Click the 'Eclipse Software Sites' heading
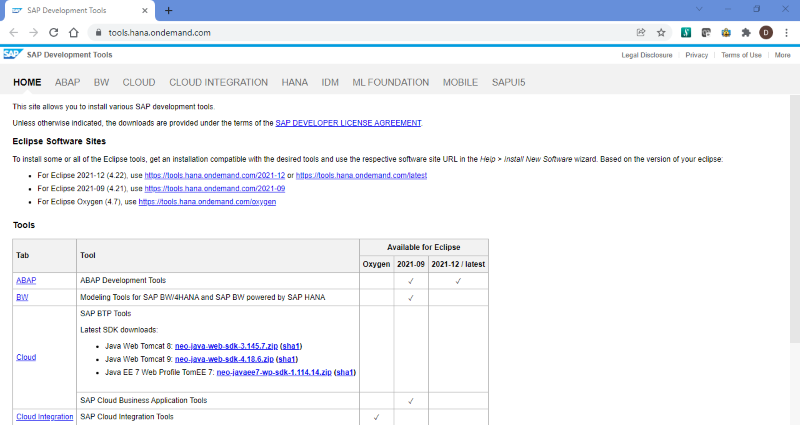This screenshot has height=425, width=800. click(x=59, y=141)
